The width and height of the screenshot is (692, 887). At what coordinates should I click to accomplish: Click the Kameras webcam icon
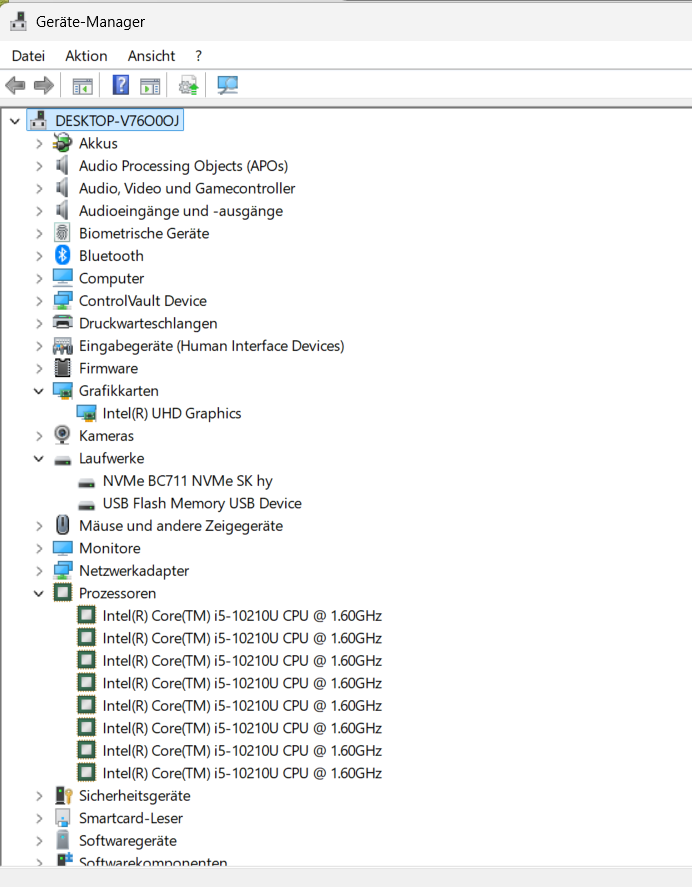(x=62, y=436)
